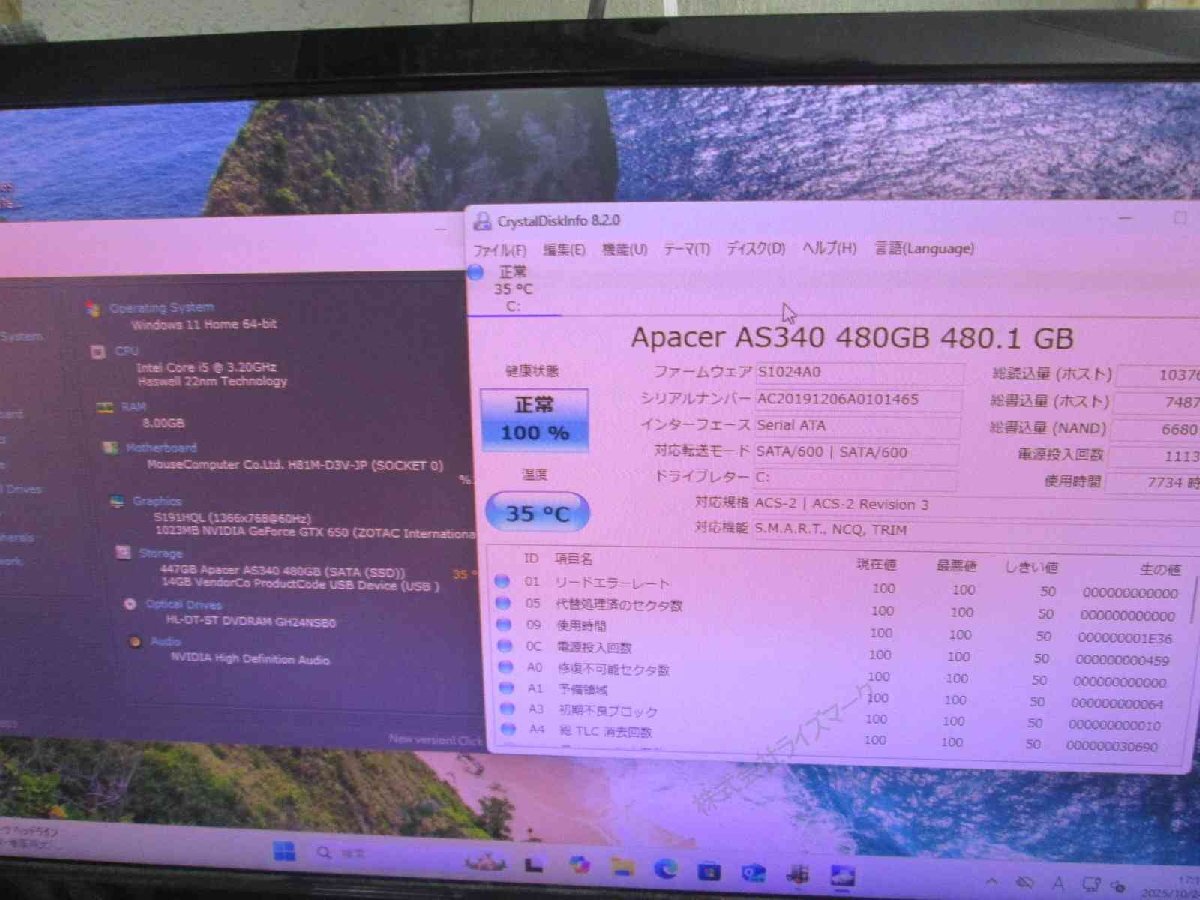The width and height of the screenshot is (1200, 900).
Task: Click the 電源投入回数 value field
Action: coord(1154,457)
